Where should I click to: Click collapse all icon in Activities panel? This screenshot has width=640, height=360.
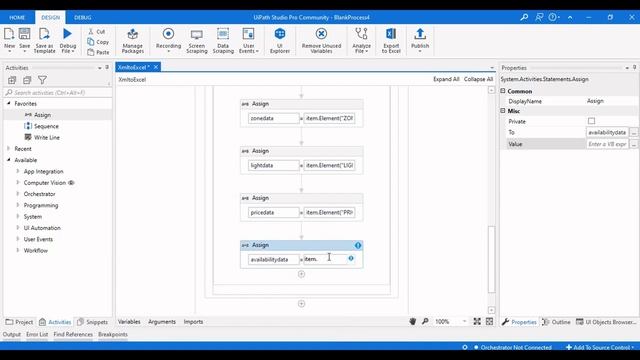click(27, 80)
